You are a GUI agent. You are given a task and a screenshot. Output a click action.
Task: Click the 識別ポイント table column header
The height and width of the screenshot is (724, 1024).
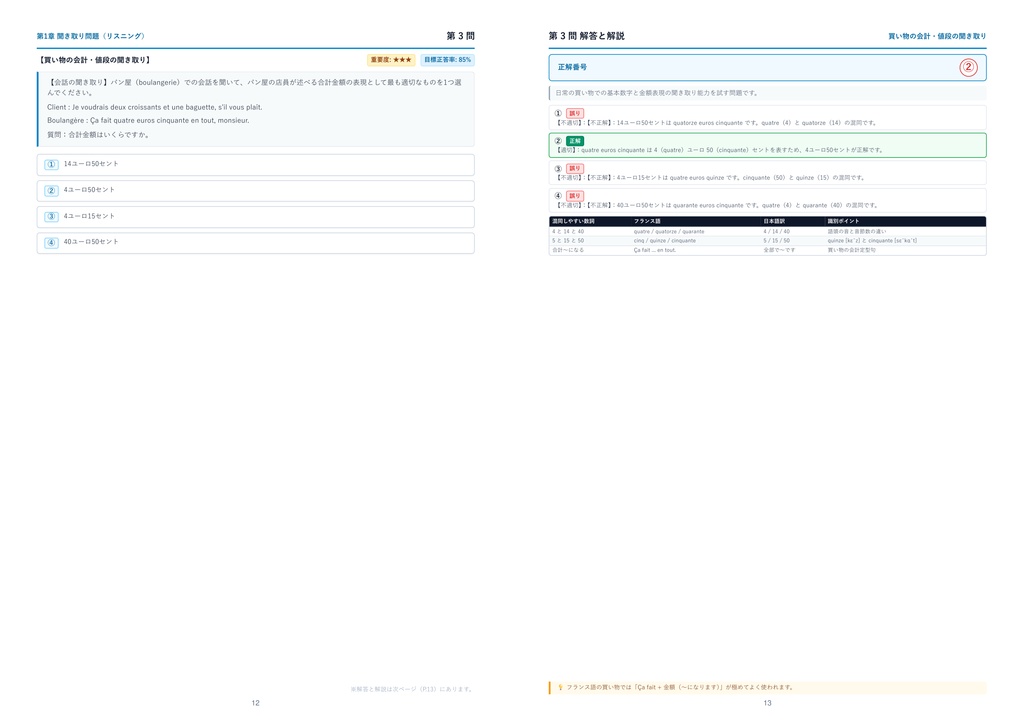[844, 221]
